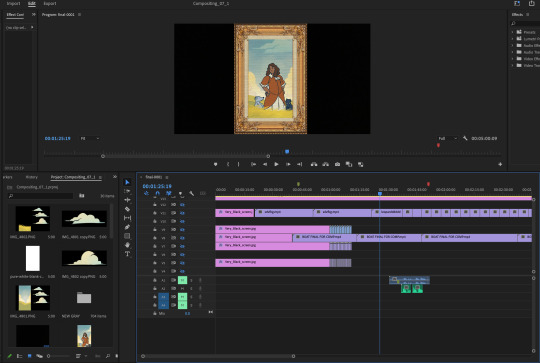Click Go to In point

(253, 165)
